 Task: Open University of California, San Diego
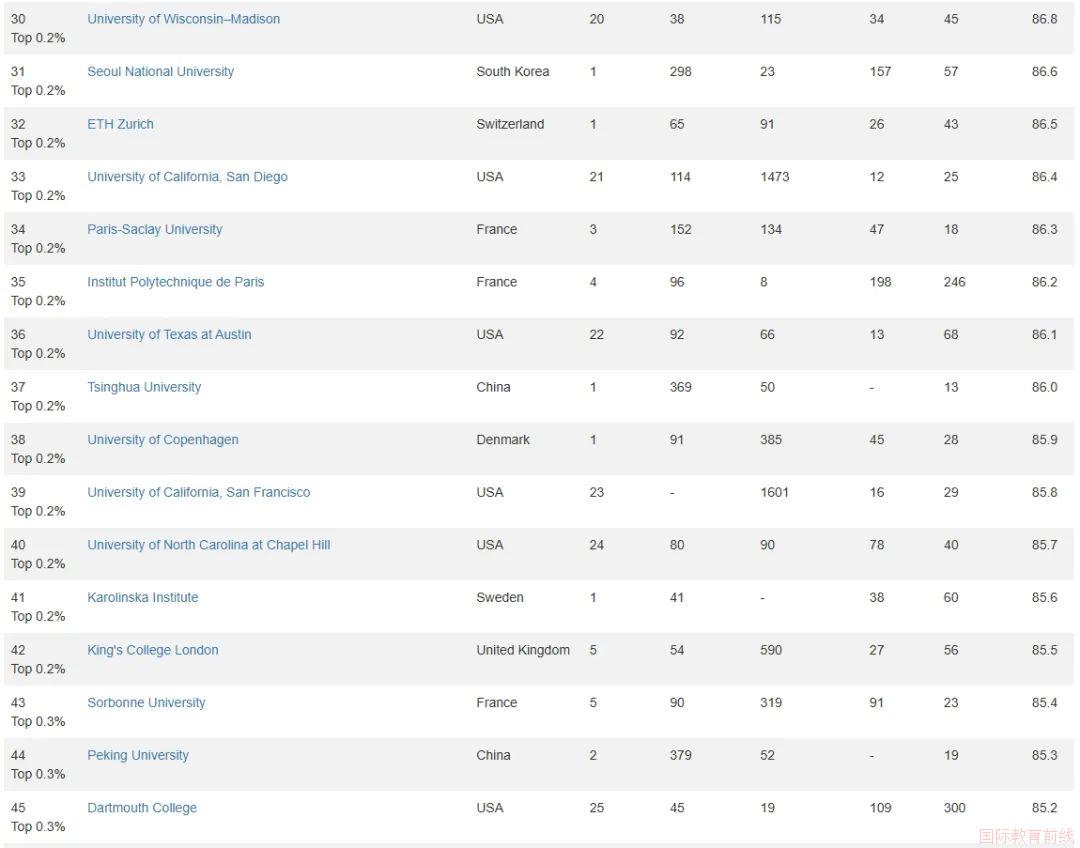pos(187,177)
